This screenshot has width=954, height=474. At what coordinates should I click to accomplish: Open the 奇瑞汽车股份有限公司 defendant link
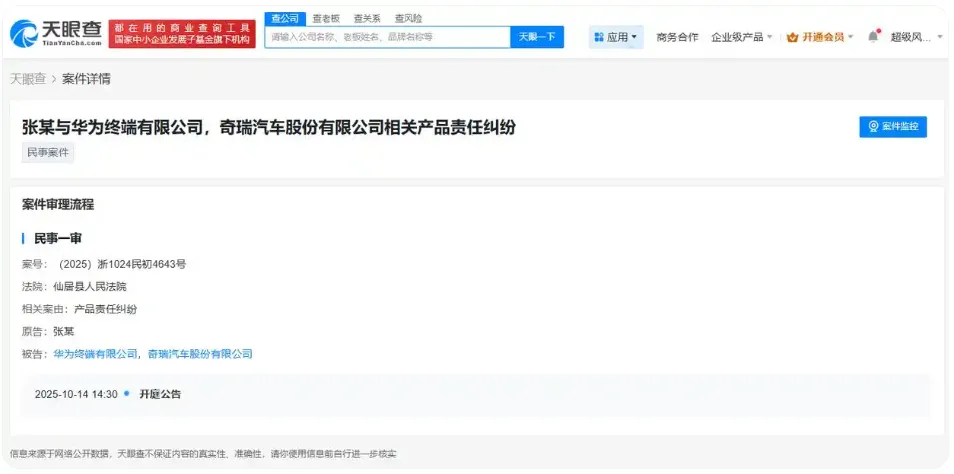tap(200, 354)
